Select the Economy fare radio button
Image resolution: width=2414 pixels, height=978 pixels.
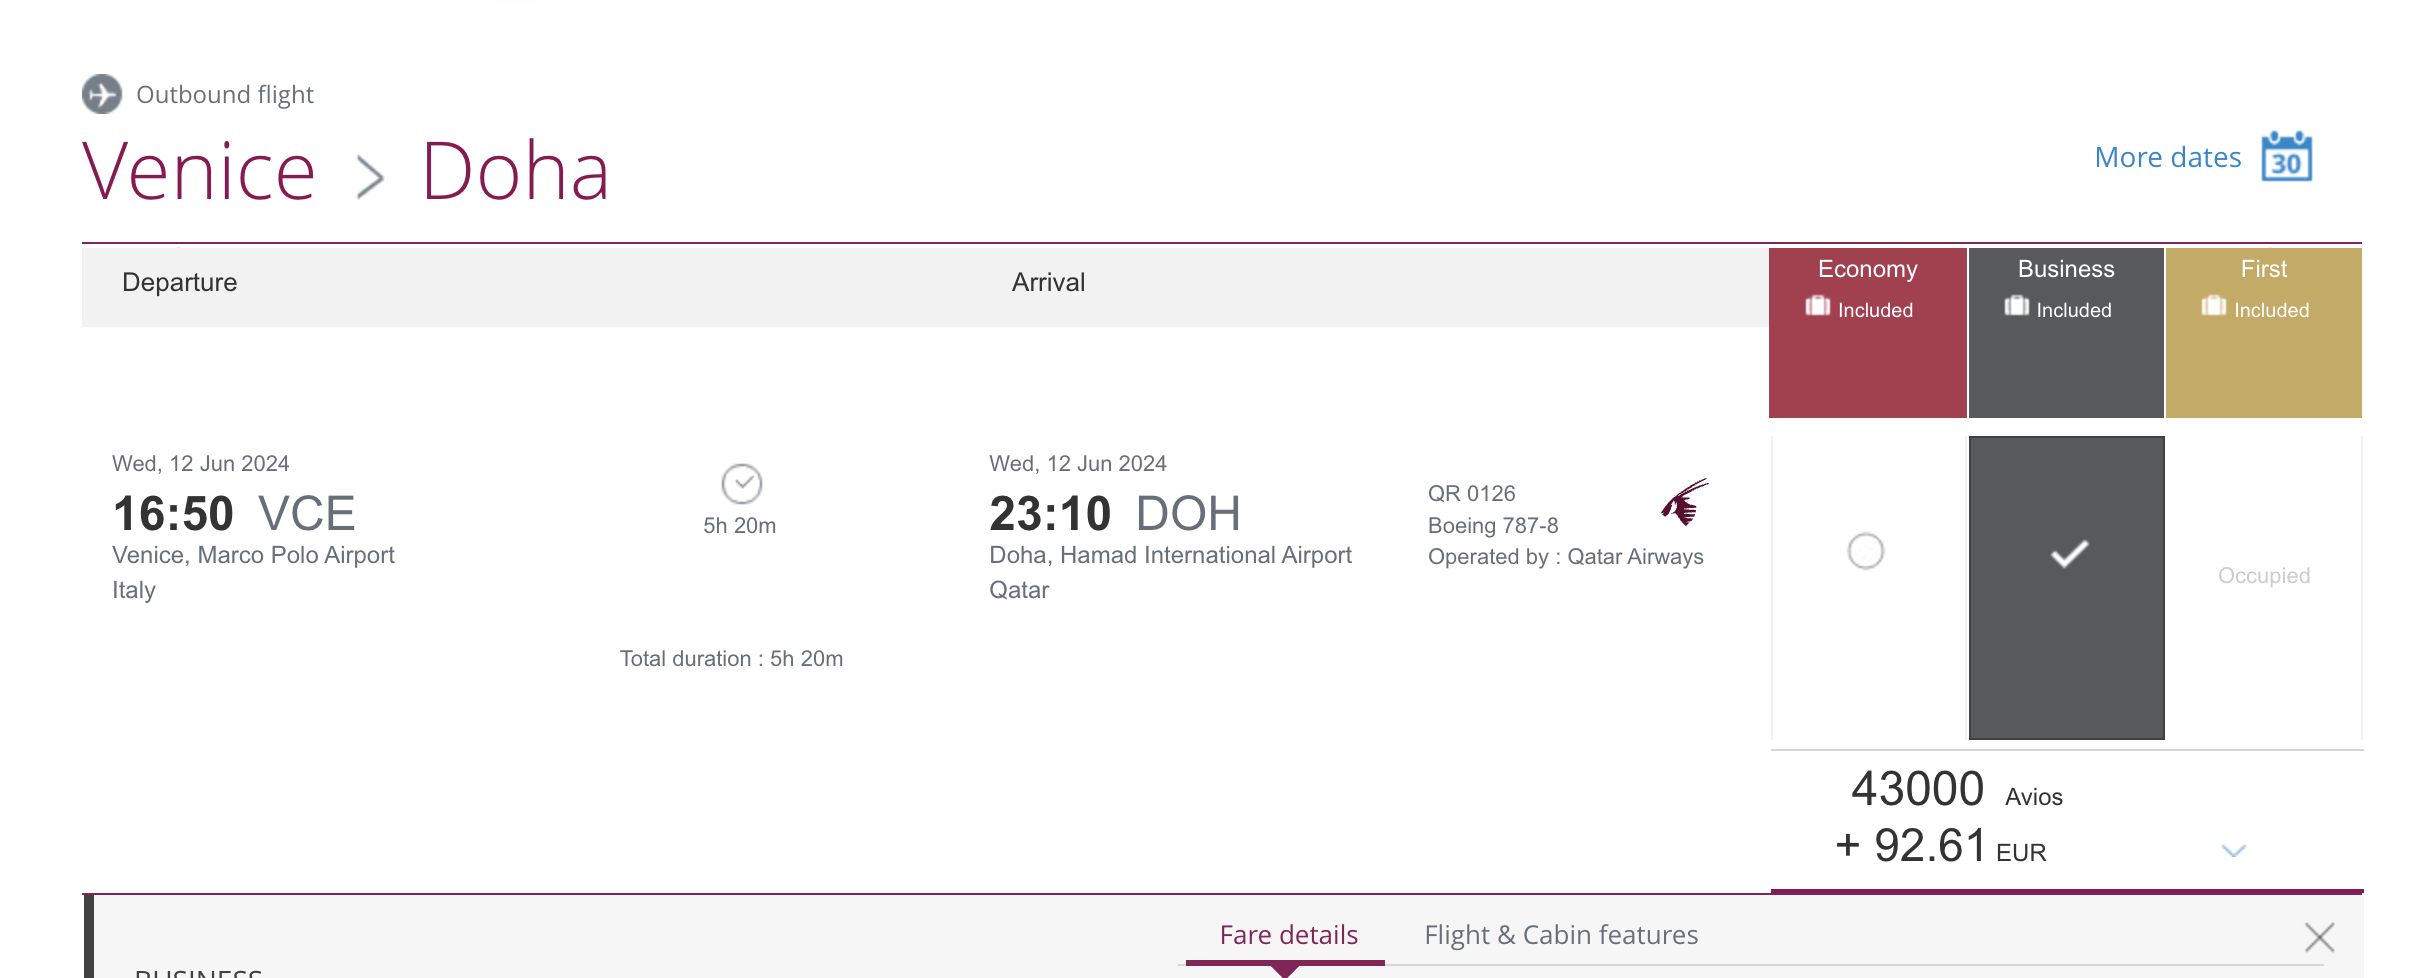pos(1866,551)
